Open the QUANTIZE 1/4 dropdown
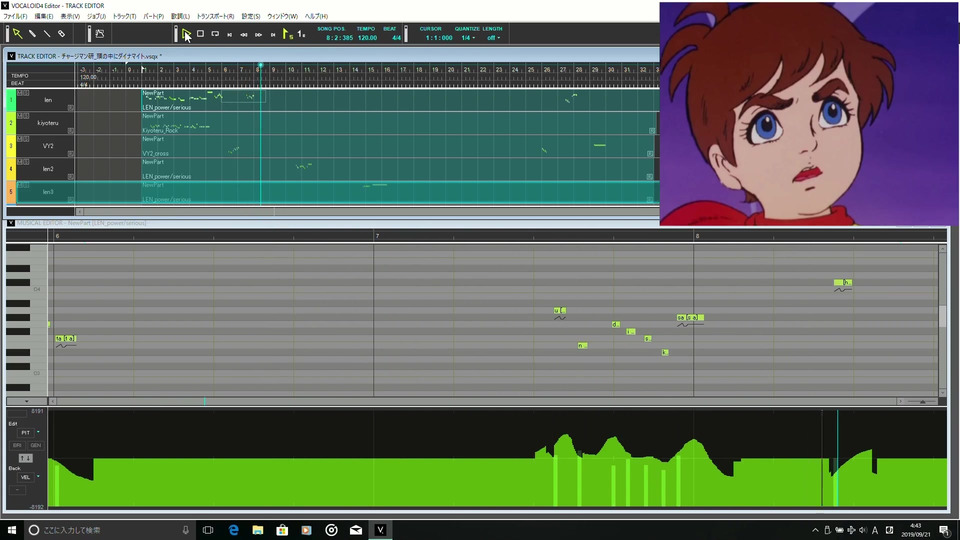This screenshot has width=960, height=540. click(x=468, y=38)
